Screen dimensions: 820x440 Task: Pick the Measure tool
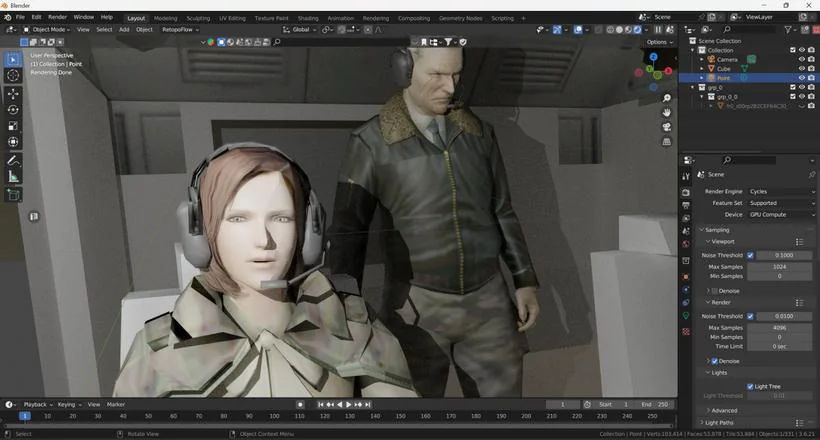click(x=13, y=177)
